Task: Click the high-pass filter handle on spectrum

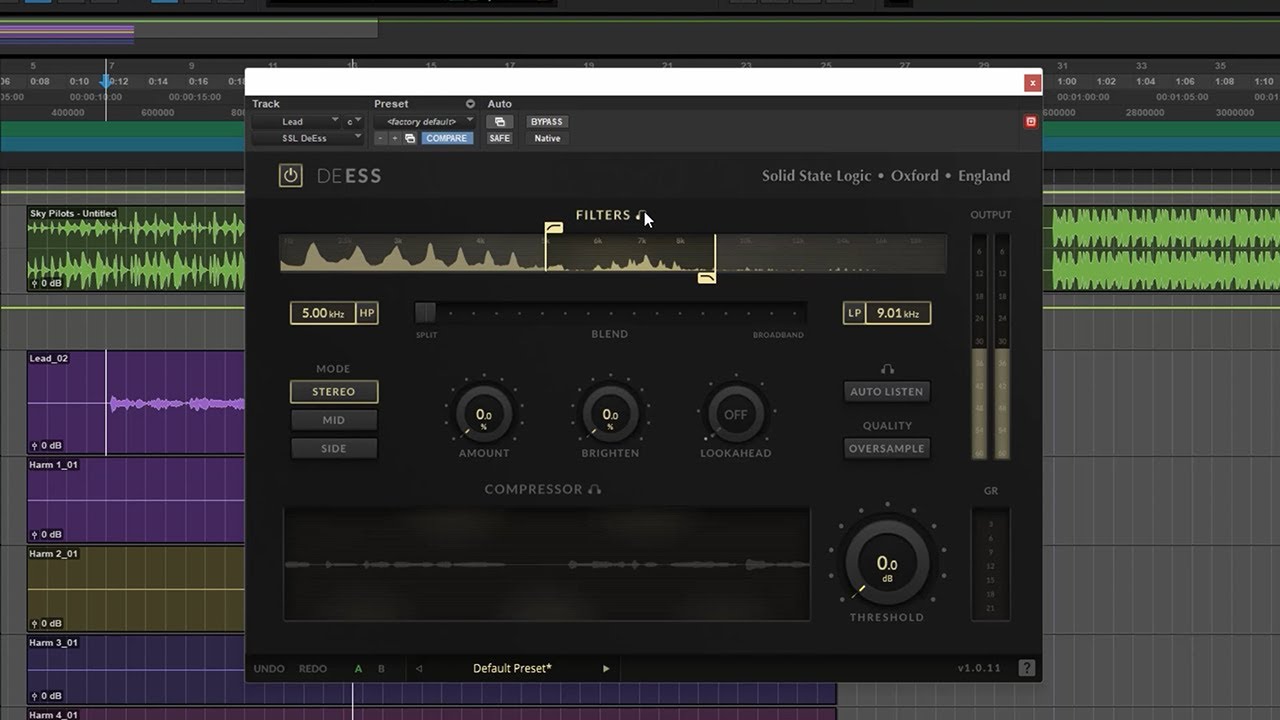Action: point(553,228)
